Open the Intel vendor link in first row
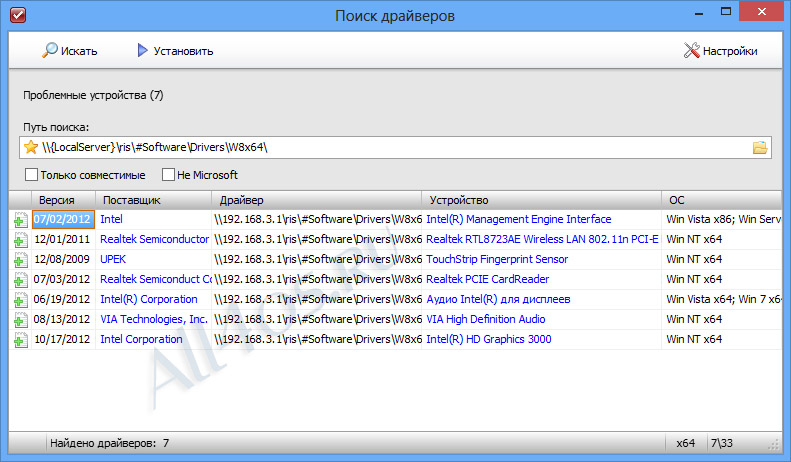Image resolution: width=791 pixels, height=462 pixels. point(111,219)
